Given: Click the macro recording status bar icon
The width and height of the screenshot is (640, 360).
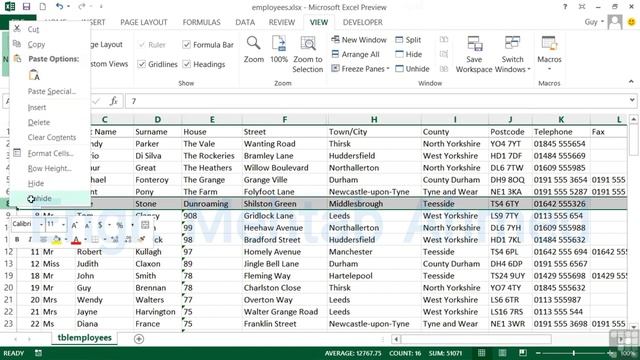Looking at the screenshot, I should (38, 353).
